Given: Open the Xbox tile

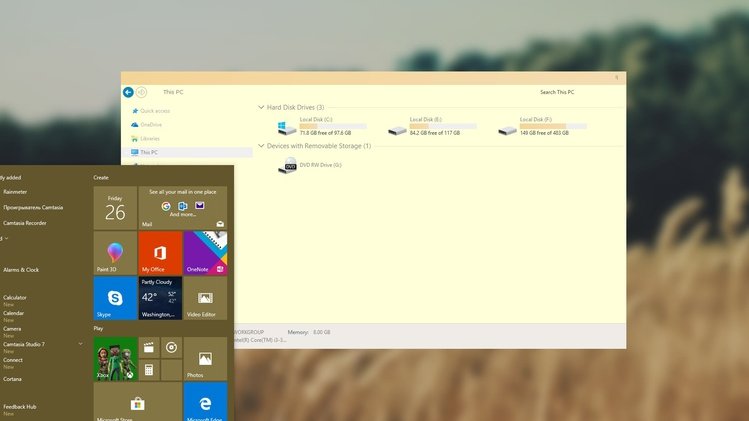Looking at the screenshot, I should 115,359.
